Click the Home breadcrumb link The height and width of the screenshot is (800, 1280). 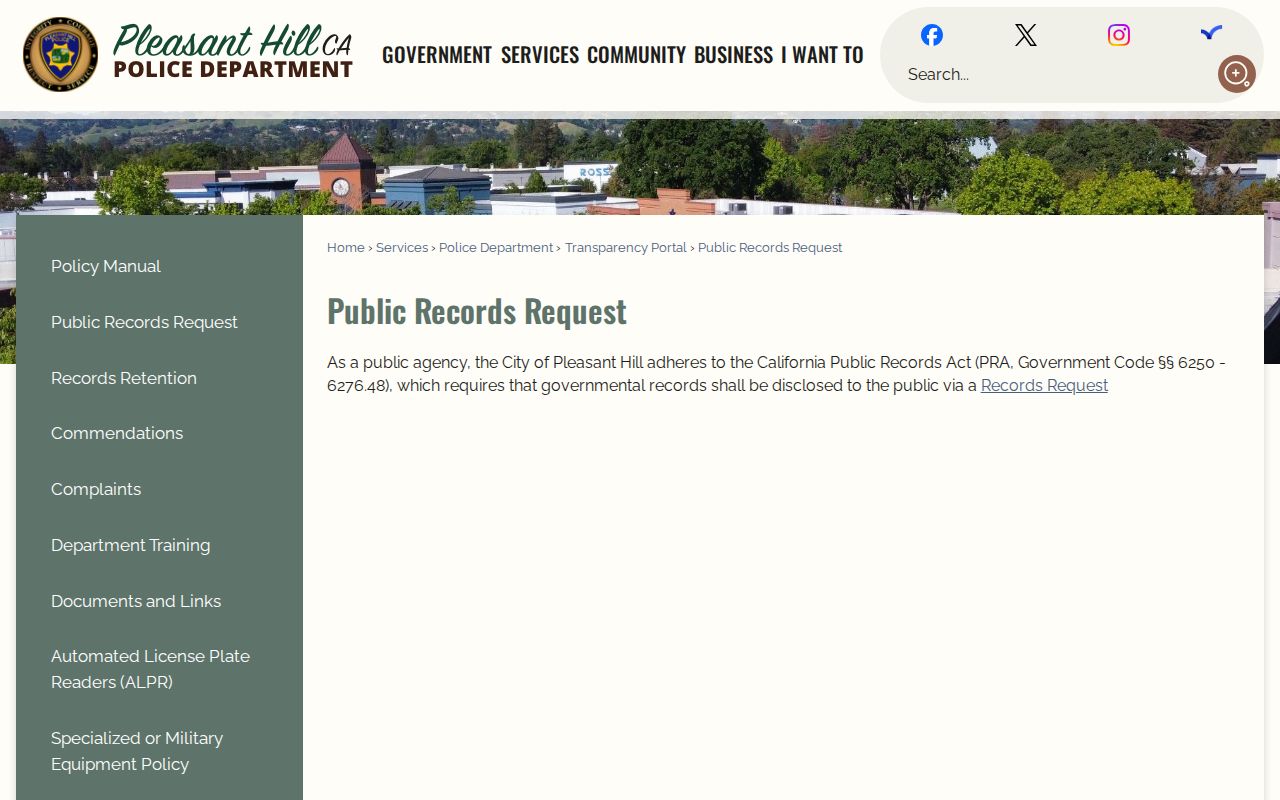(346, 248)
